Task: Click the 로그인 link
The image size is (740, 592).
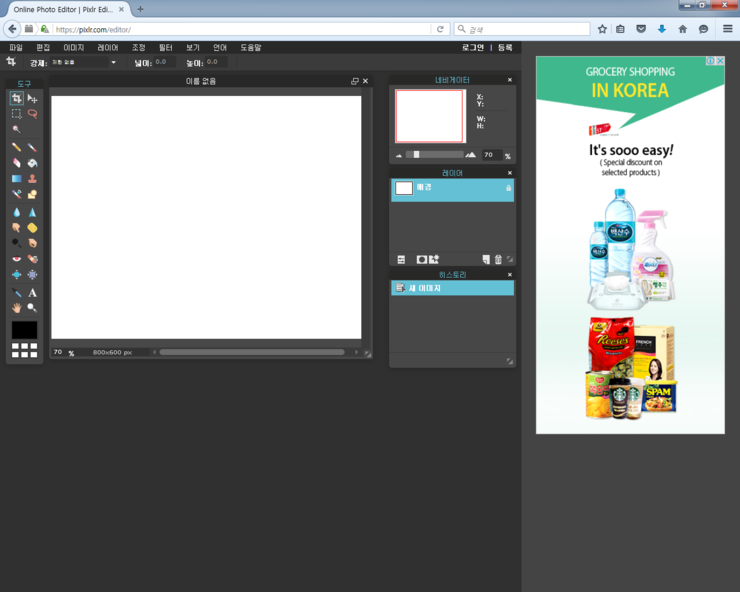Action: point(472,47)
